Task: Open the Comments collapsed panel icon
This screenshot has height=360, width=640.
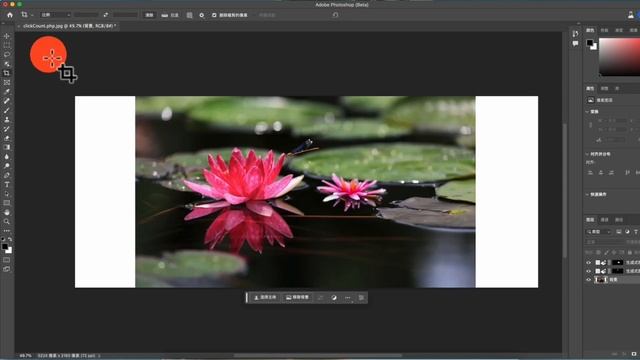Action: click(575, 43)
